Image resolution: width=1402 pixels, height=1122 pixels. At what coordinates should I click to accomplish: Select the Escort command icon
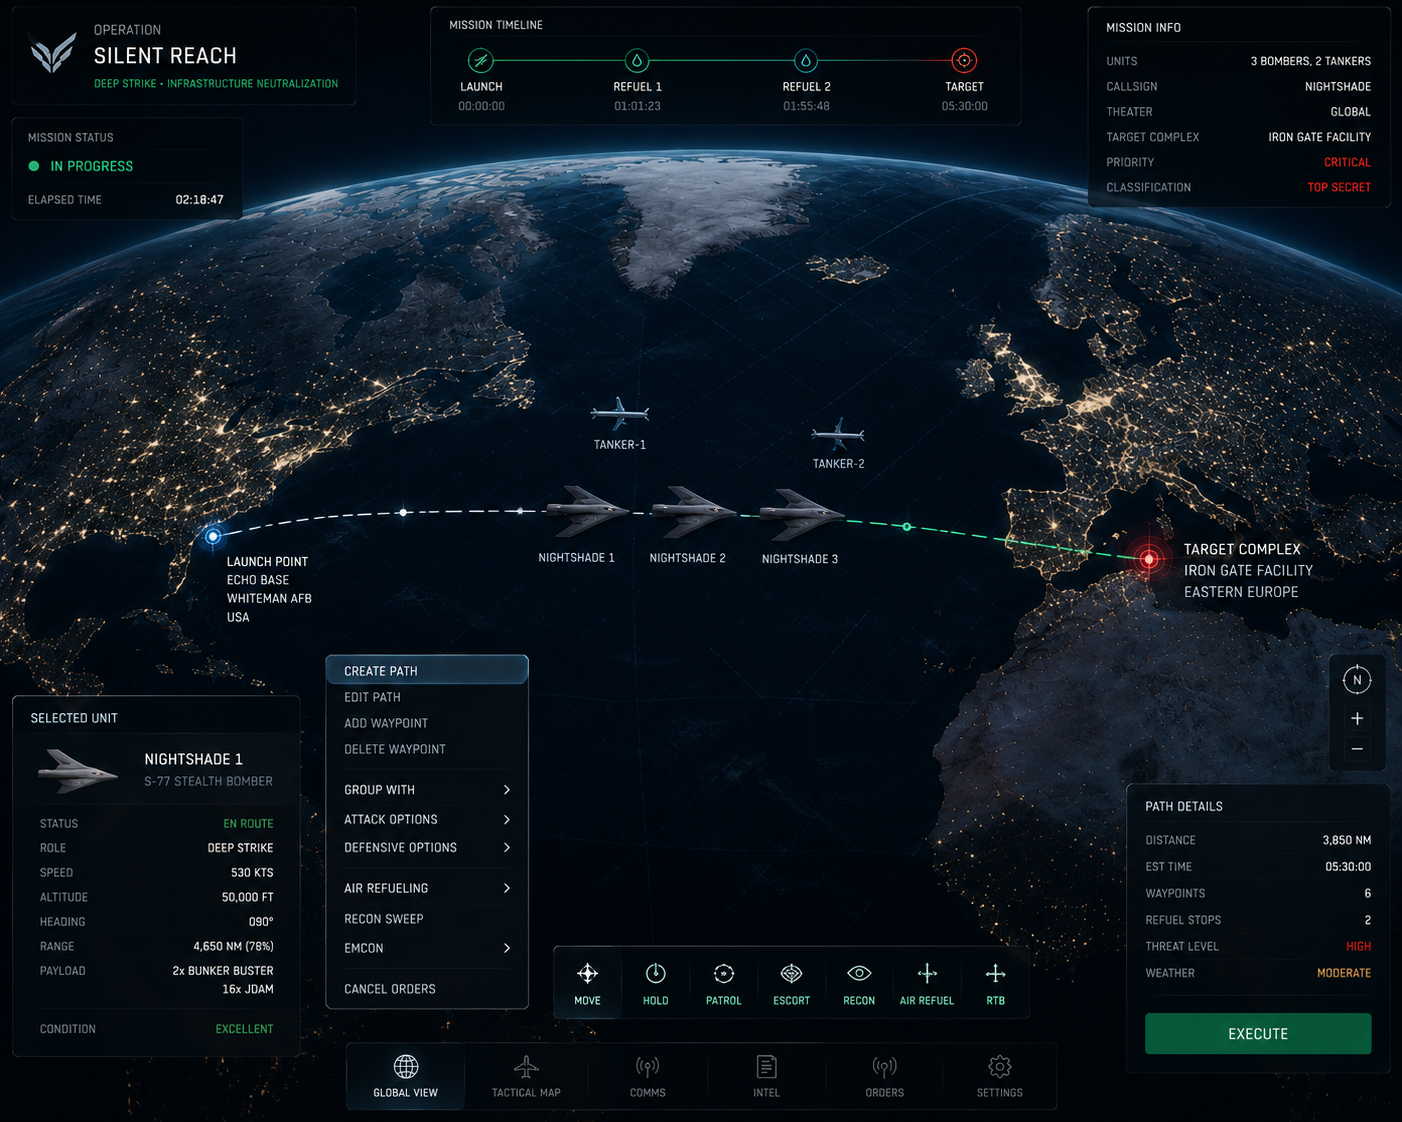[791, 973]
